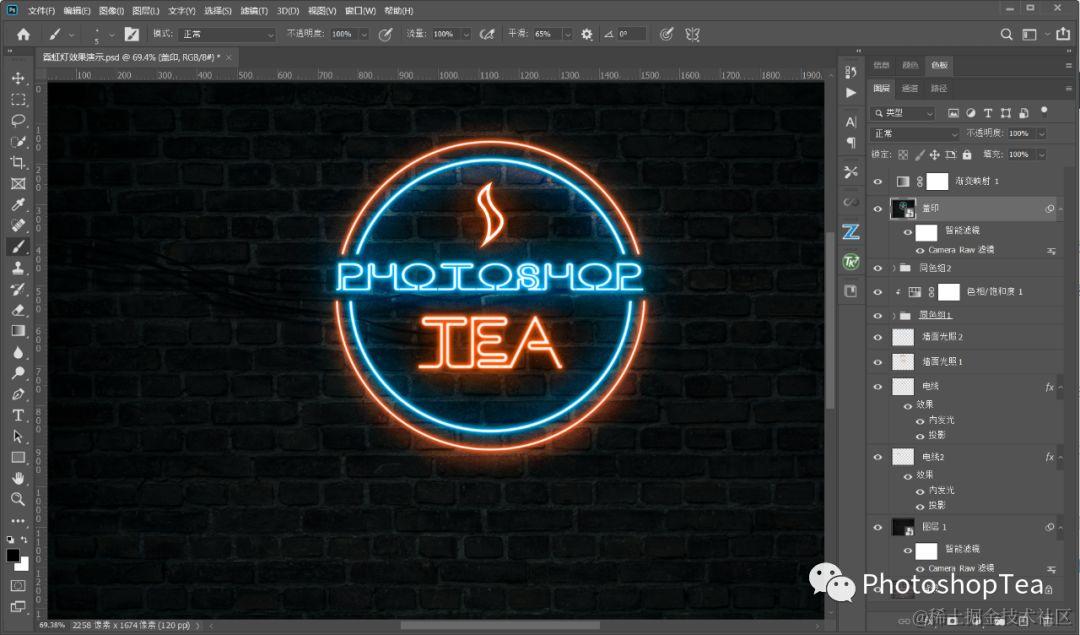Click the Home button in options bar
1080x635 pixels.
point(23,34)
